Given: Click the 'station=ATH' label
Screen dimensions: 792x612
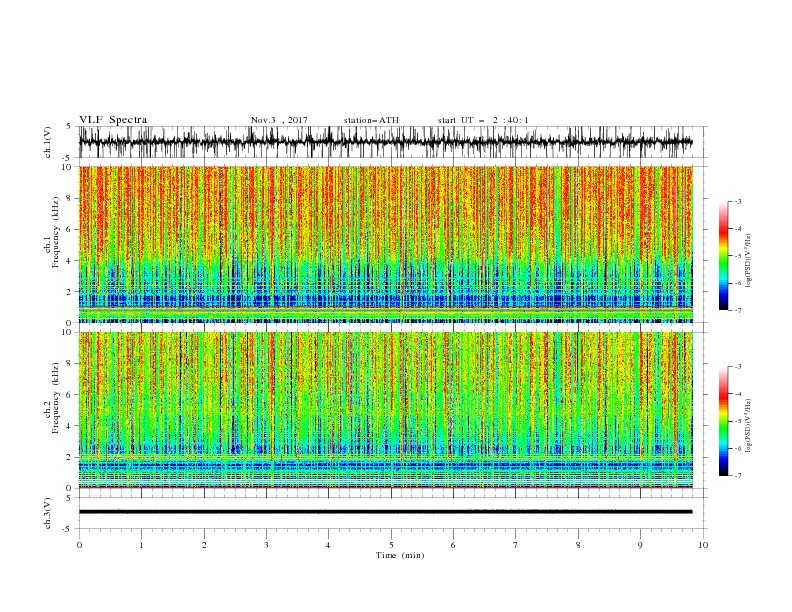Looking at the screenshot, I should [x=371, y=120].
